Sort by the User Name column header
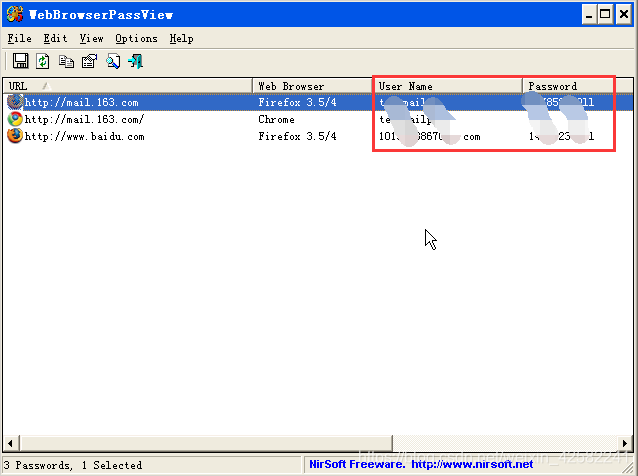The height and width of the screenshot is (476, 638). click(447, 86)
